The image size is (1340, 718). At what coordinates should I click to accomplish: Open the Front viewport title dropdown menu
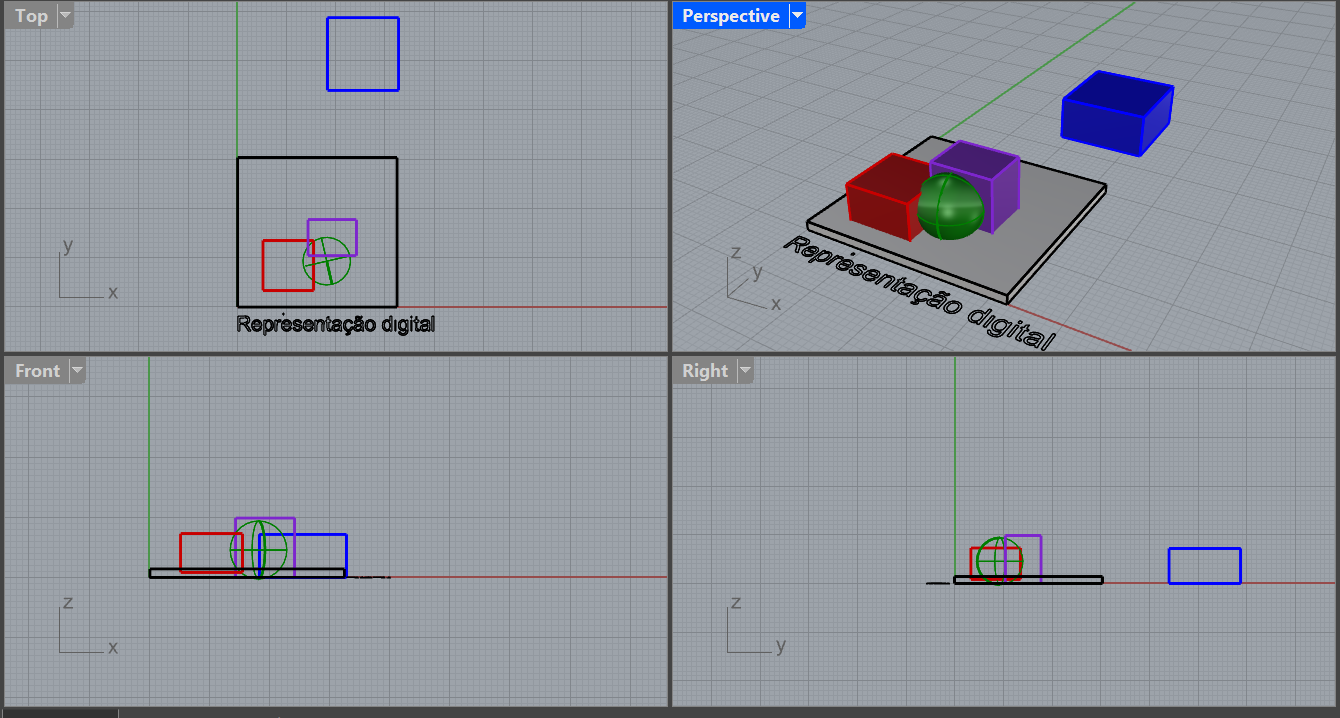click(x=77, y=370)
